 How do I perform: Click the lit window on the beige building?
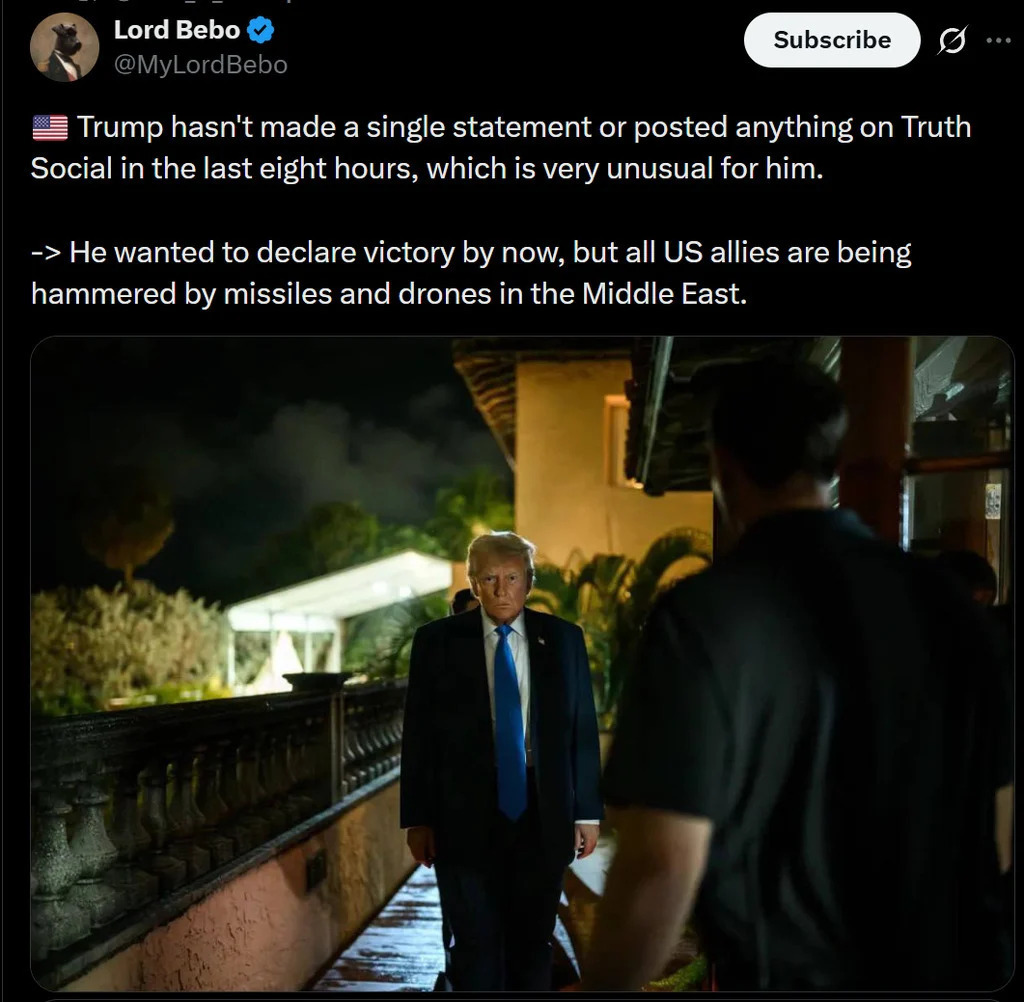click(617, 440)
